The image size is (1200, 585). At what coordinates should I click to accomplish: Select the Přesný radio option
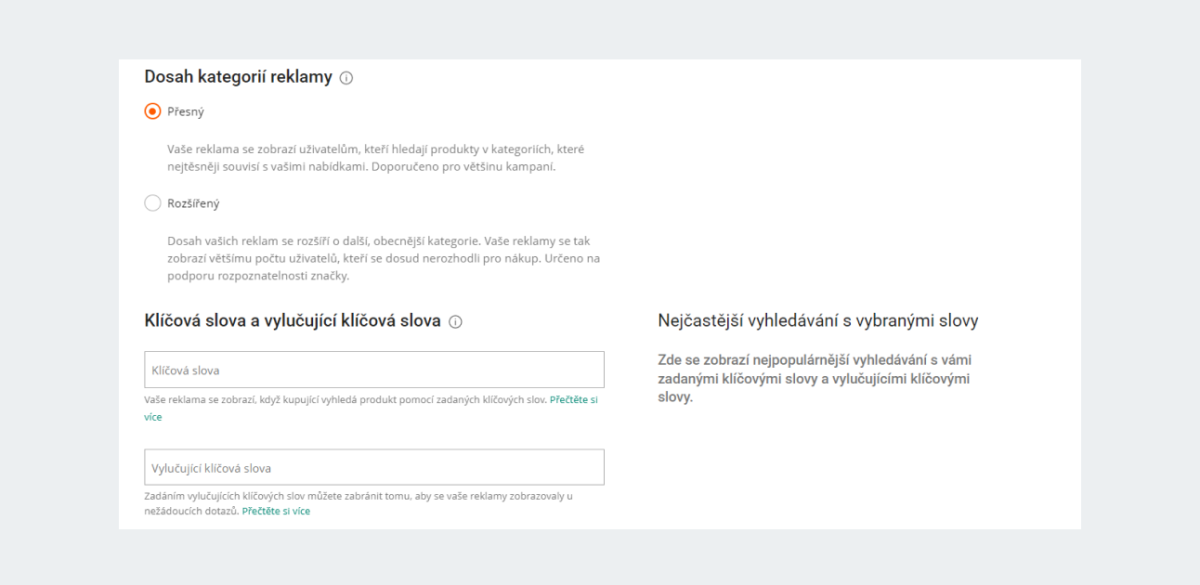point(153,111)
